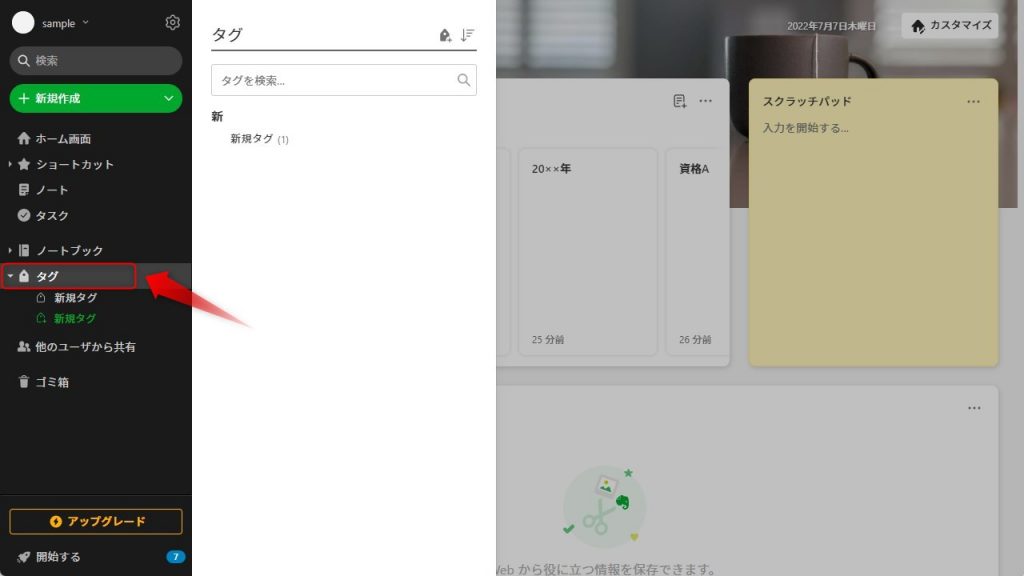This screenshot has width=1024, height=576.
Task: Click the ノートブック book icon
Action: [x=24, y=250]
